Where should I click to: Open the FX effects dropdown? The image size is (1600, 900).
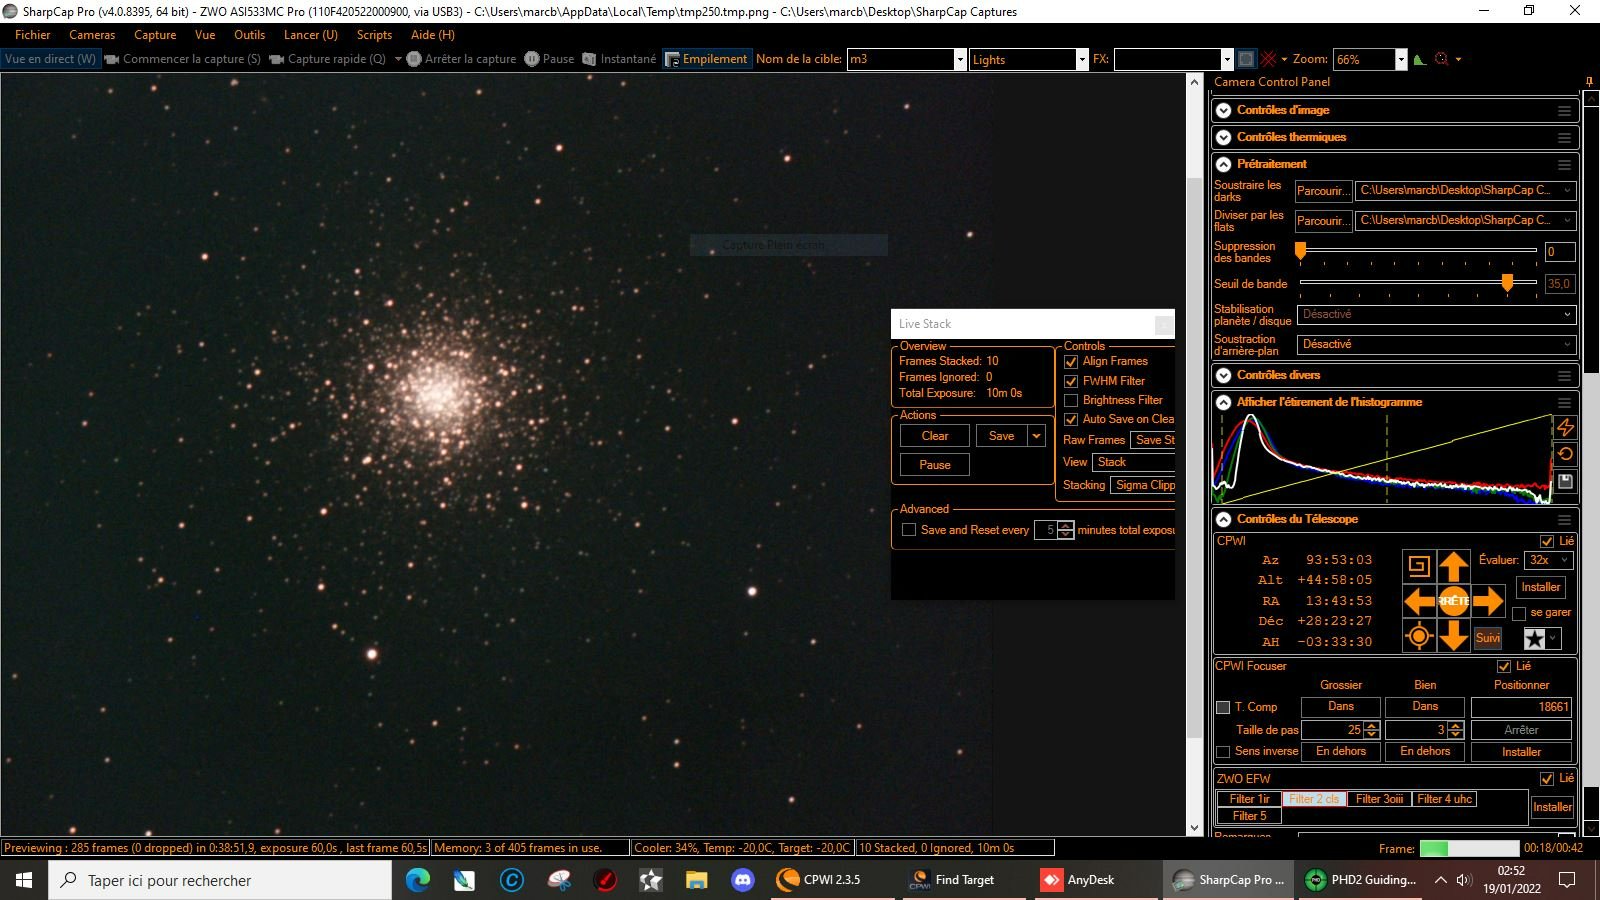pos(1226,59)
